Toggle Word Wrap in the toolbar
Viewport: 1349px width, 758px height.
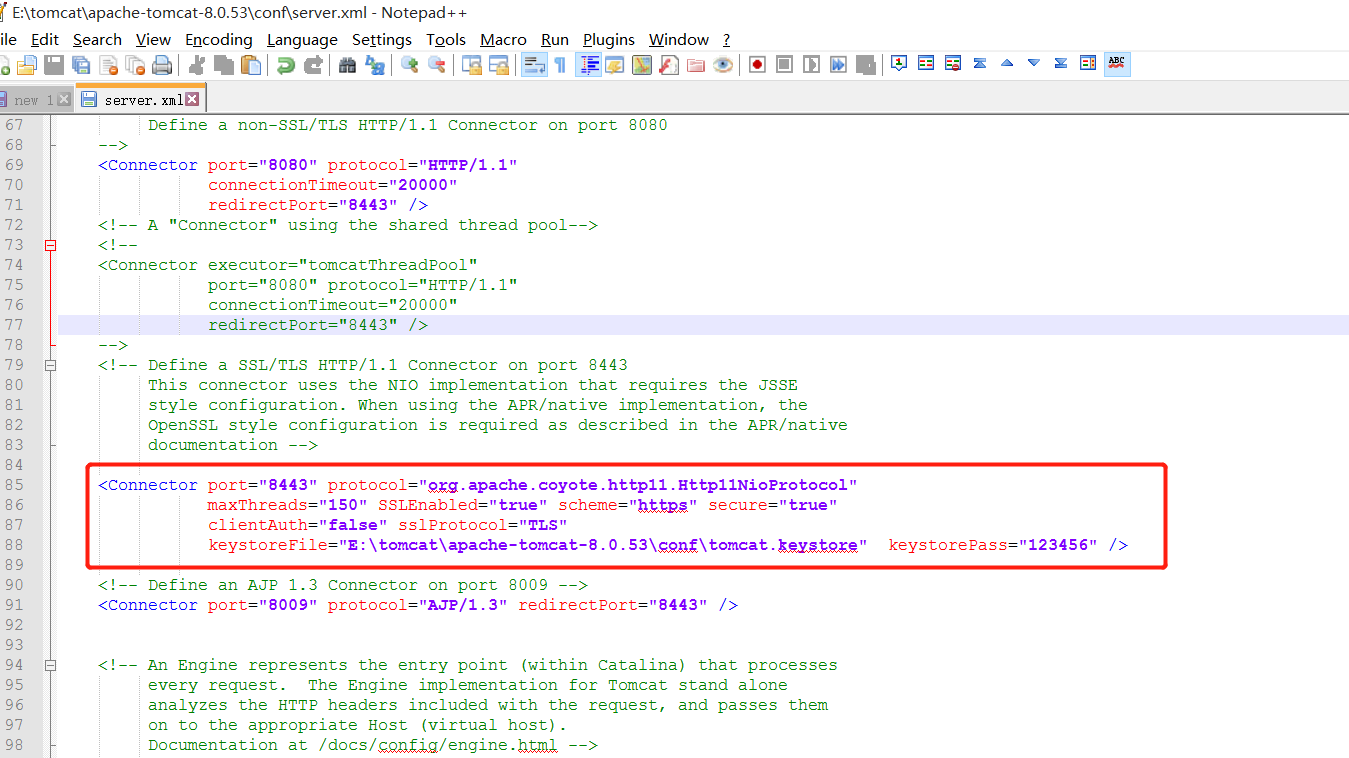[x=534, y=65]
